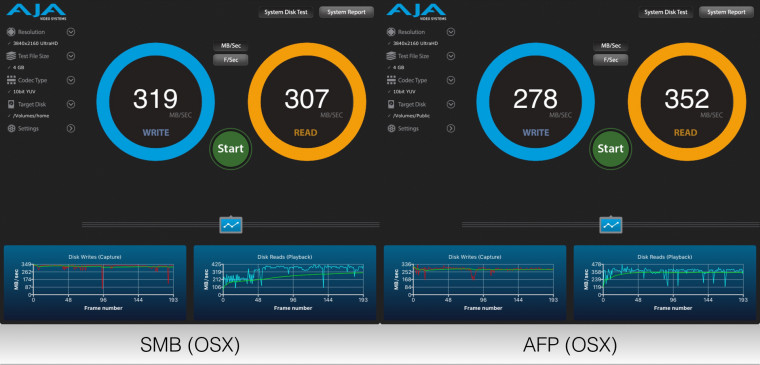Click Target Disk icon in SMB window

[11, 104]
